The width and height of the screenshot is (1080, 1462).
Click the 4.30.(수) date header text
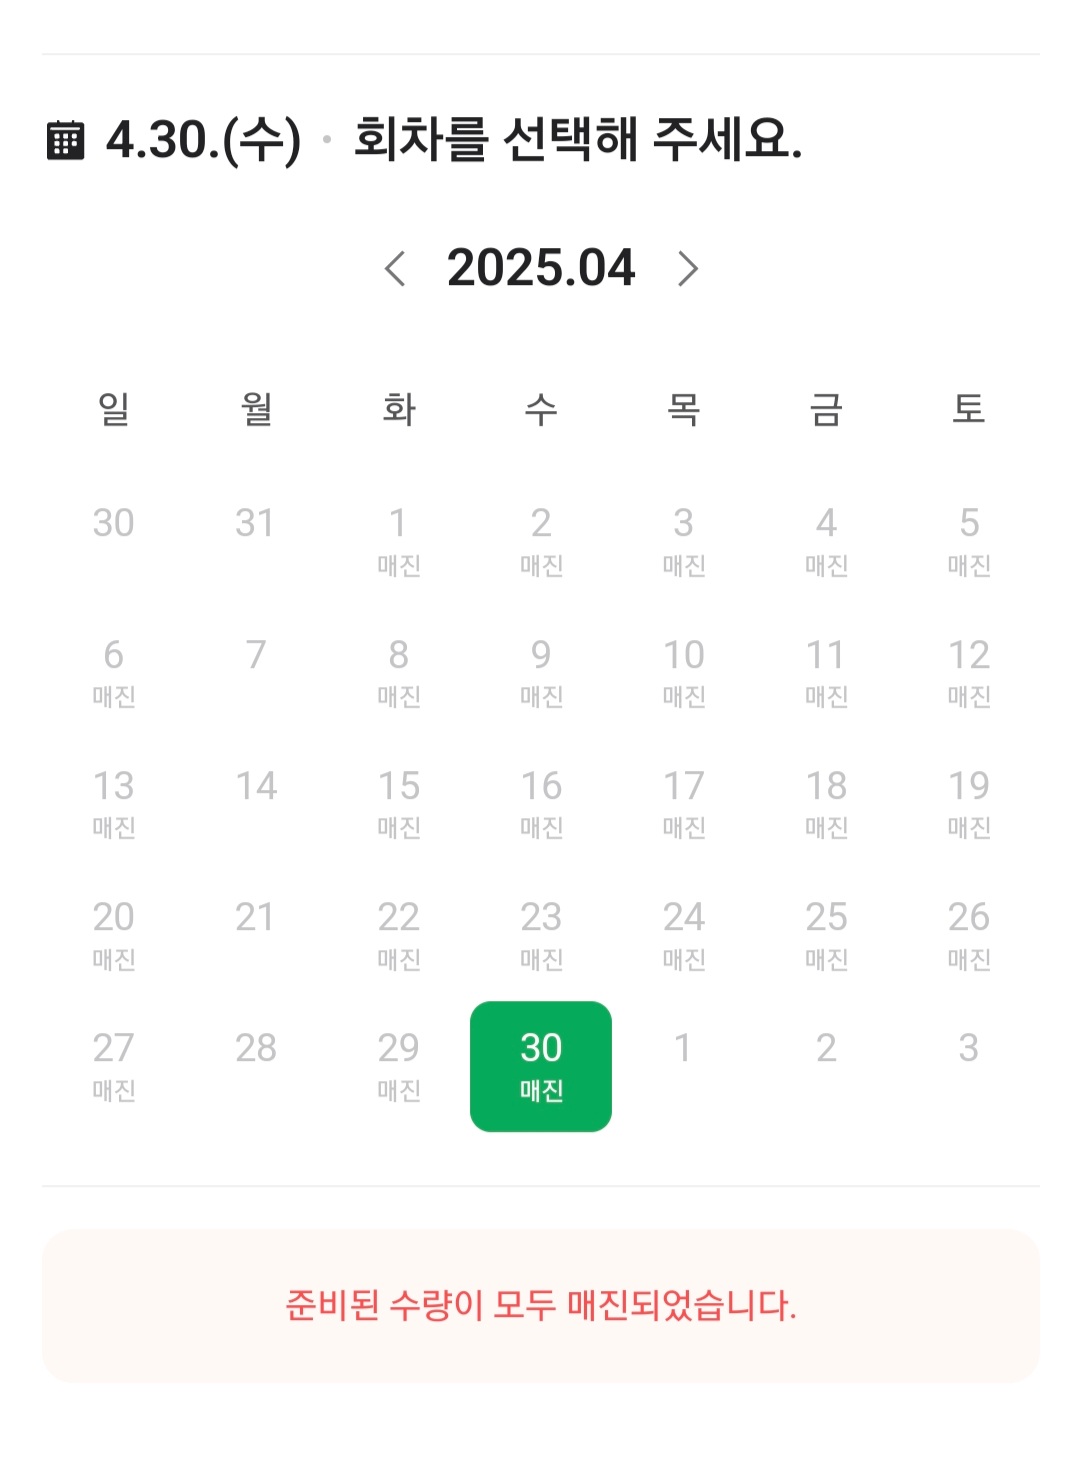coord(204,140)
